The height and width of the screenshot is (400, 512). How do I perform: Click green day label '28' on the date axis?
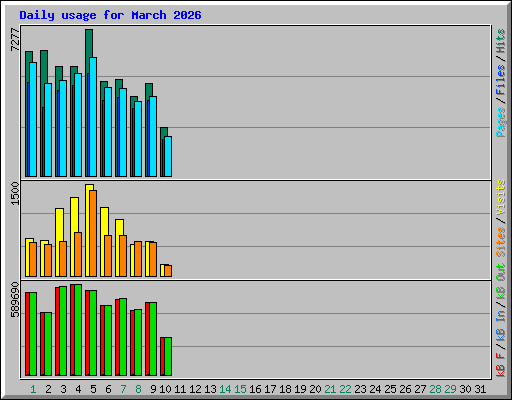coord(435,389)
